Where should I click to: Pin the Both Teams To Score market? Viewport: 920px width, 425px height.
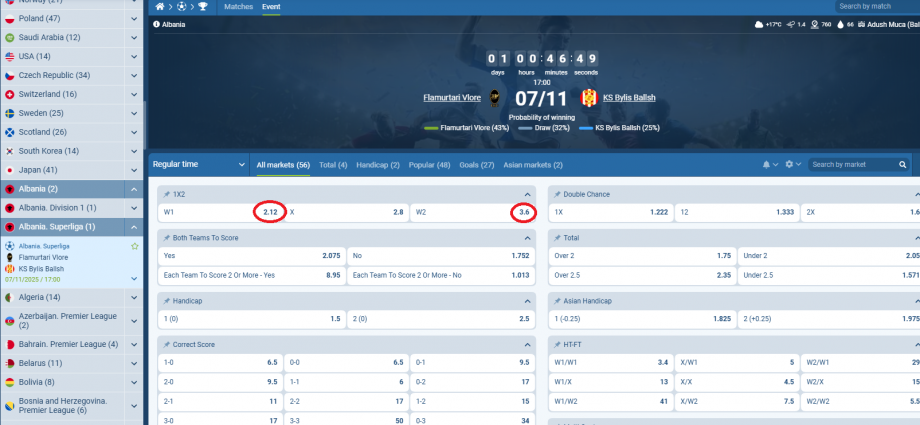point(167,238)
